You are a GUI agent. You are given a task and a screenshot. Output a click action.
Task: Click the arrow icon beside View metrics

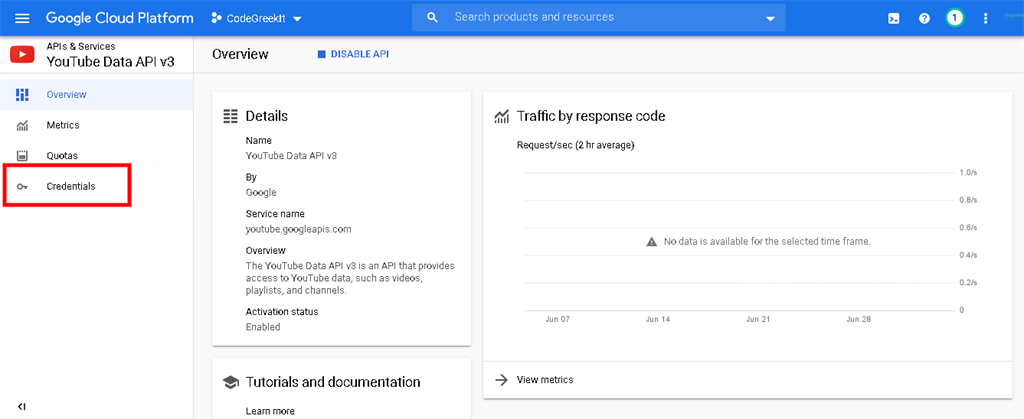click(x=501, y=380)
